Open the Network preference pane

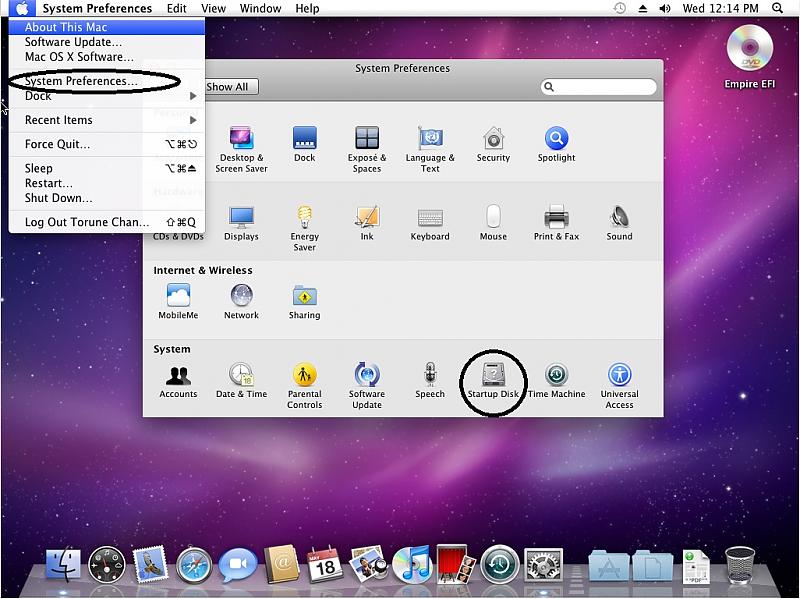click(241, 296)
